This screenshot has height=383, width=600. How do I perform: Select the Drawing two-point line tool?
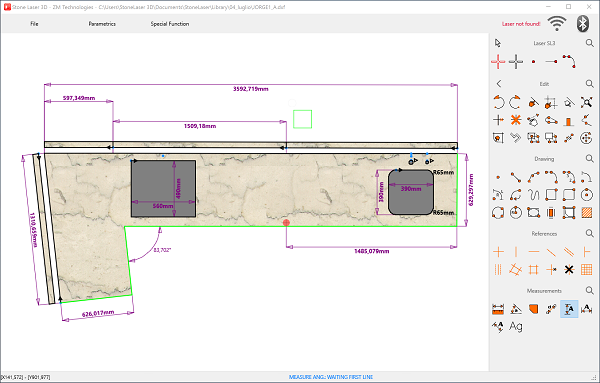point(515,177)
